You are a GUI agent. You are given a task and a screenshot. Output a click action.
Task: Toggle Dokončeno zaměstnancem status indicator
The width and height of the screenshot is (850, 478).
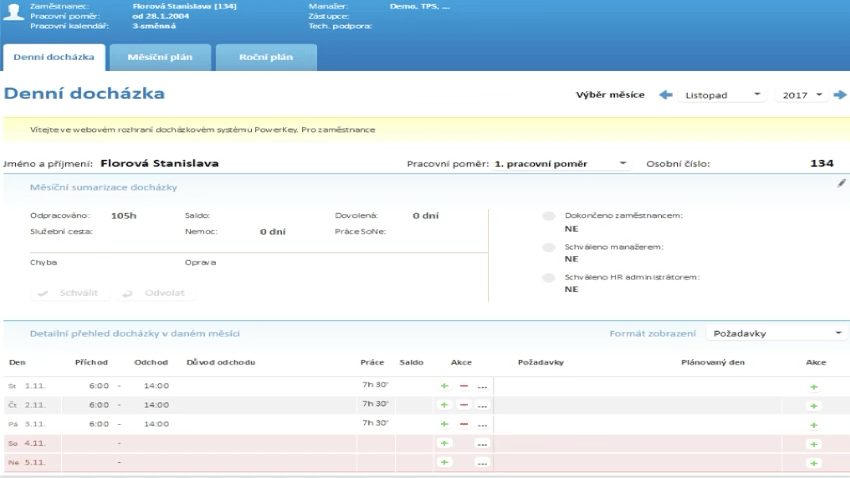point(549,216)
